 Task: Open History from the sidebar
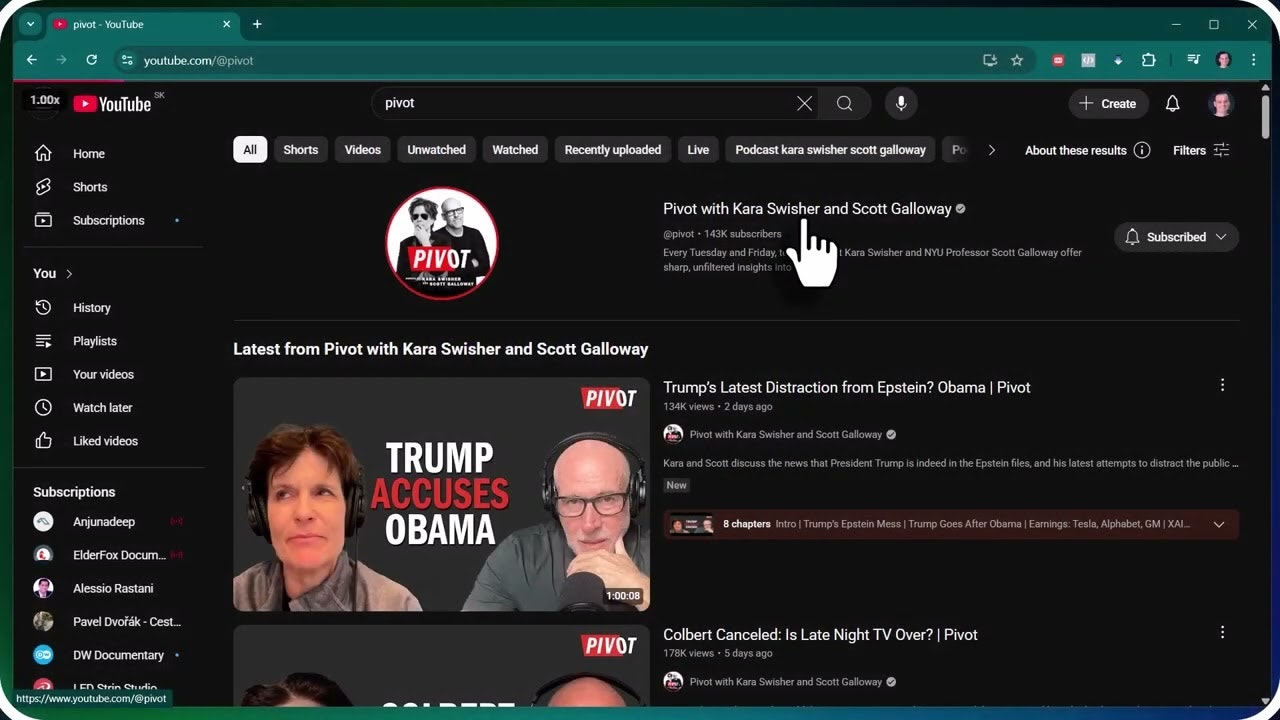(91, 307)
